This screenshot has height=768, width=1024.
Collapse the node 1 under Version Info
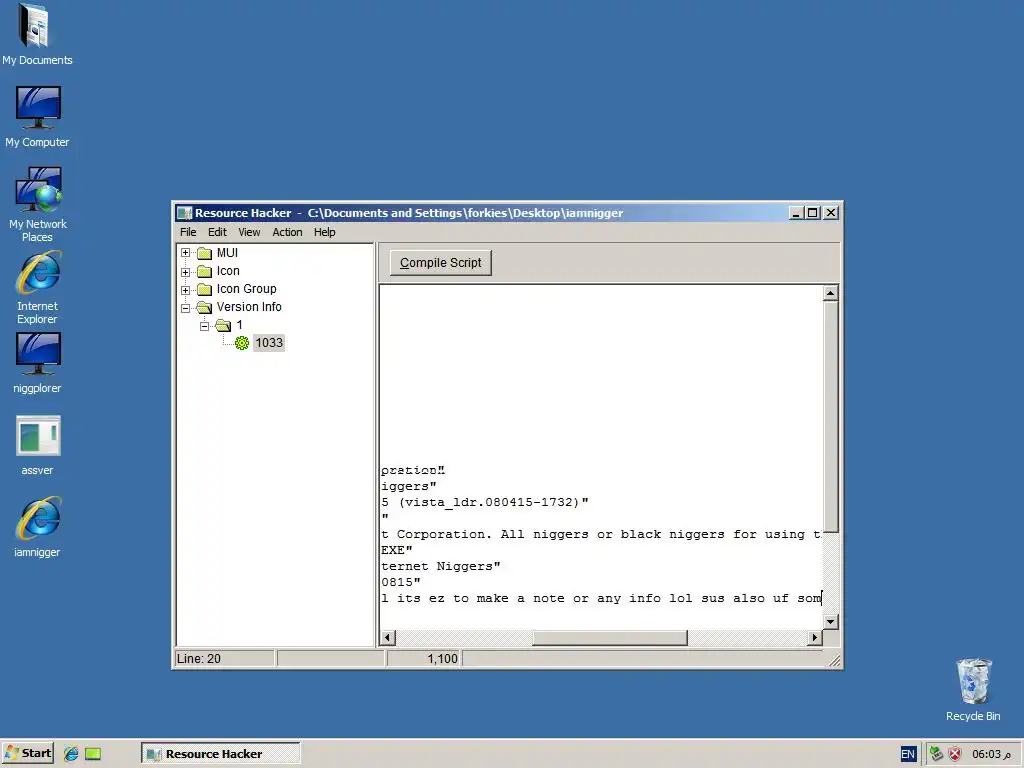(204, 325)
